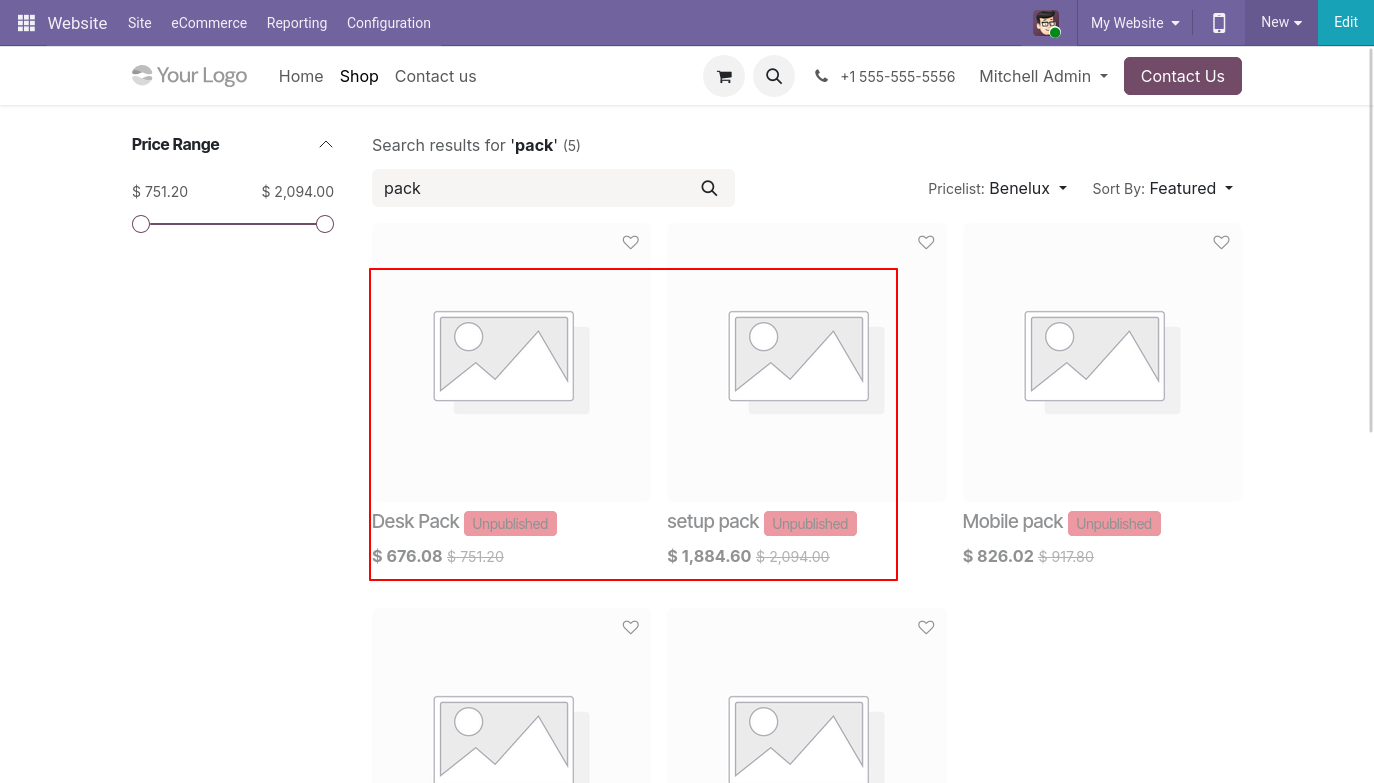Click the $ 676.08 price
The height and width of the screenshot is (783, 1374).
tap(407, 556)
